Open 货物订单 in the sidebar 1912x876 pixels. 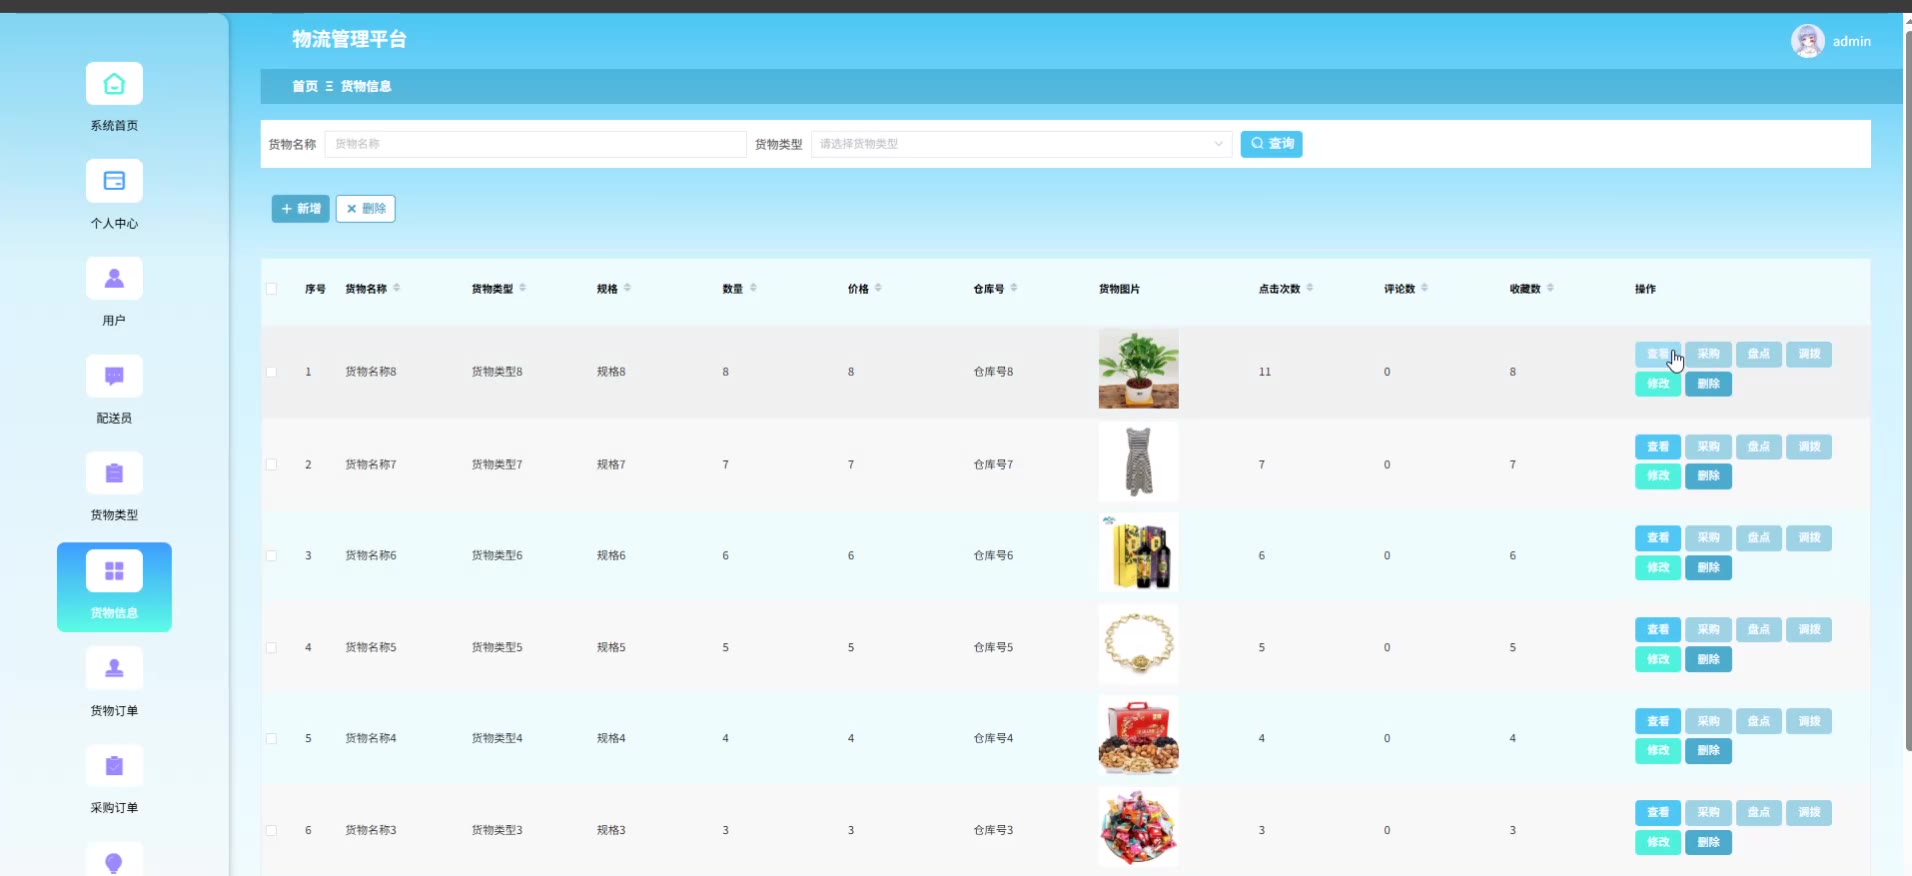click(x=114, y=683)
